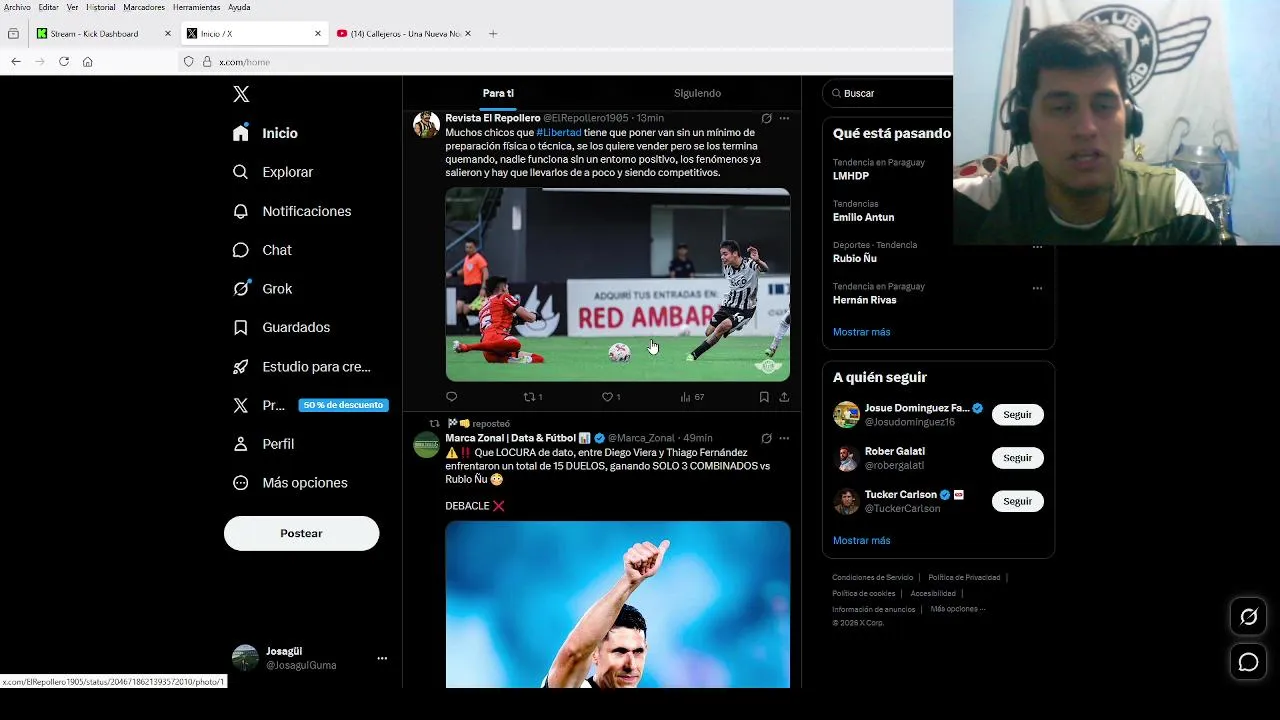The width and height of the screenshot is (1280, 720).
Task: Open Herramientas menu in menu bar
Action: pos(196,7)
